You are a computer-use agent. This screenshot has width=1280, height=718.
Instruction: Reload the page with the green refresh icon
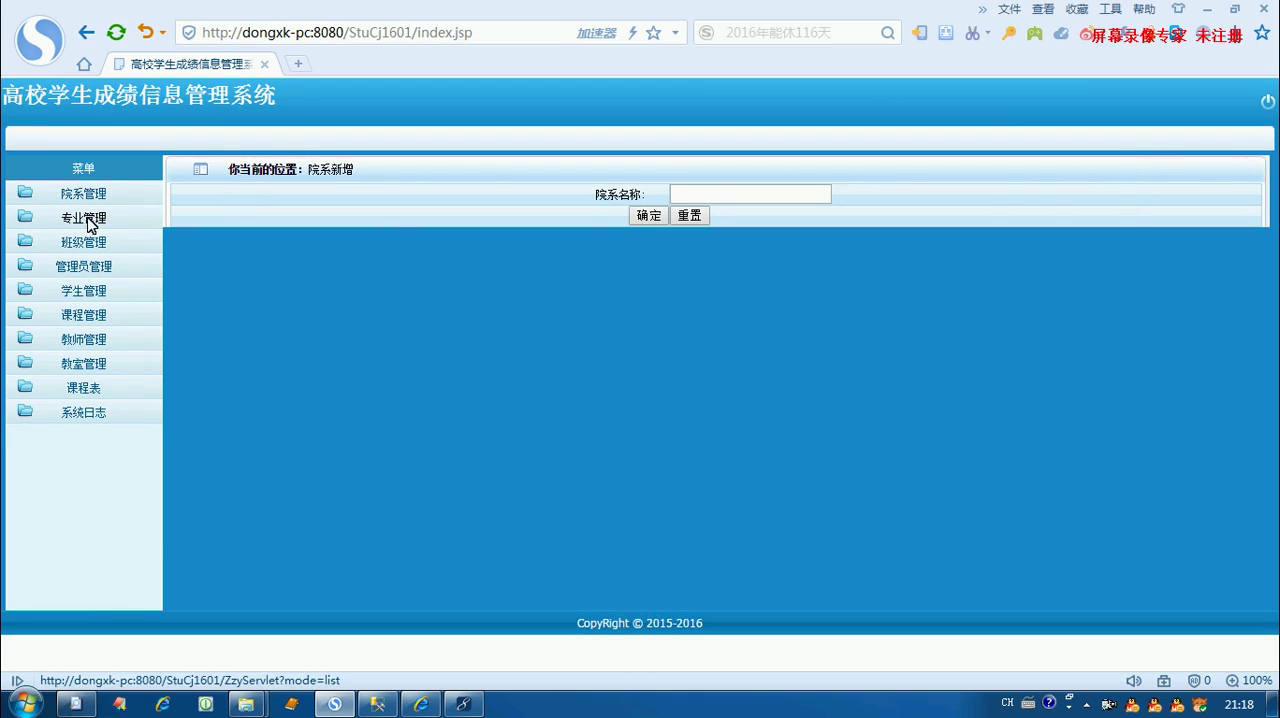116,32
